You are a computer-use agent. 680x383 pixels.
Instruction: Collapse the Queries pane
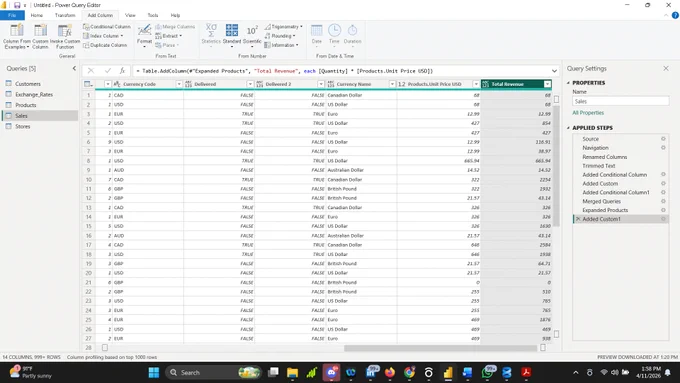pos(74,69)
